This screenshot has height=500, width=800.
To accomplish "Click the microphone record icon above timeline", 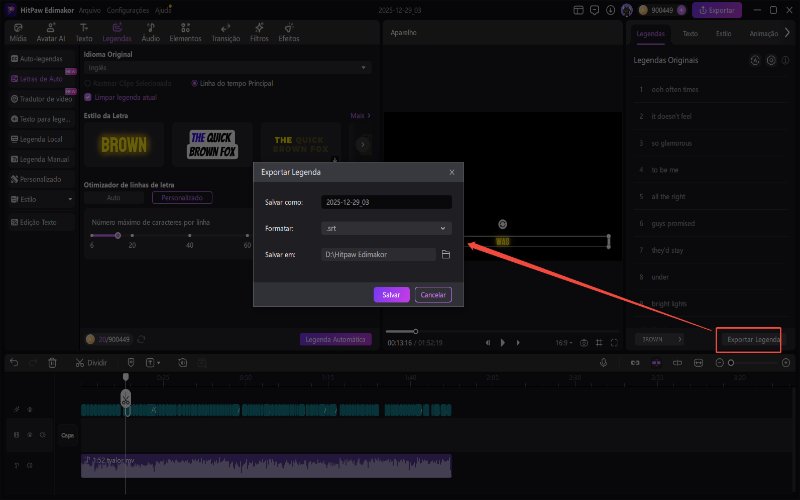I will click(x=605, y=362).
